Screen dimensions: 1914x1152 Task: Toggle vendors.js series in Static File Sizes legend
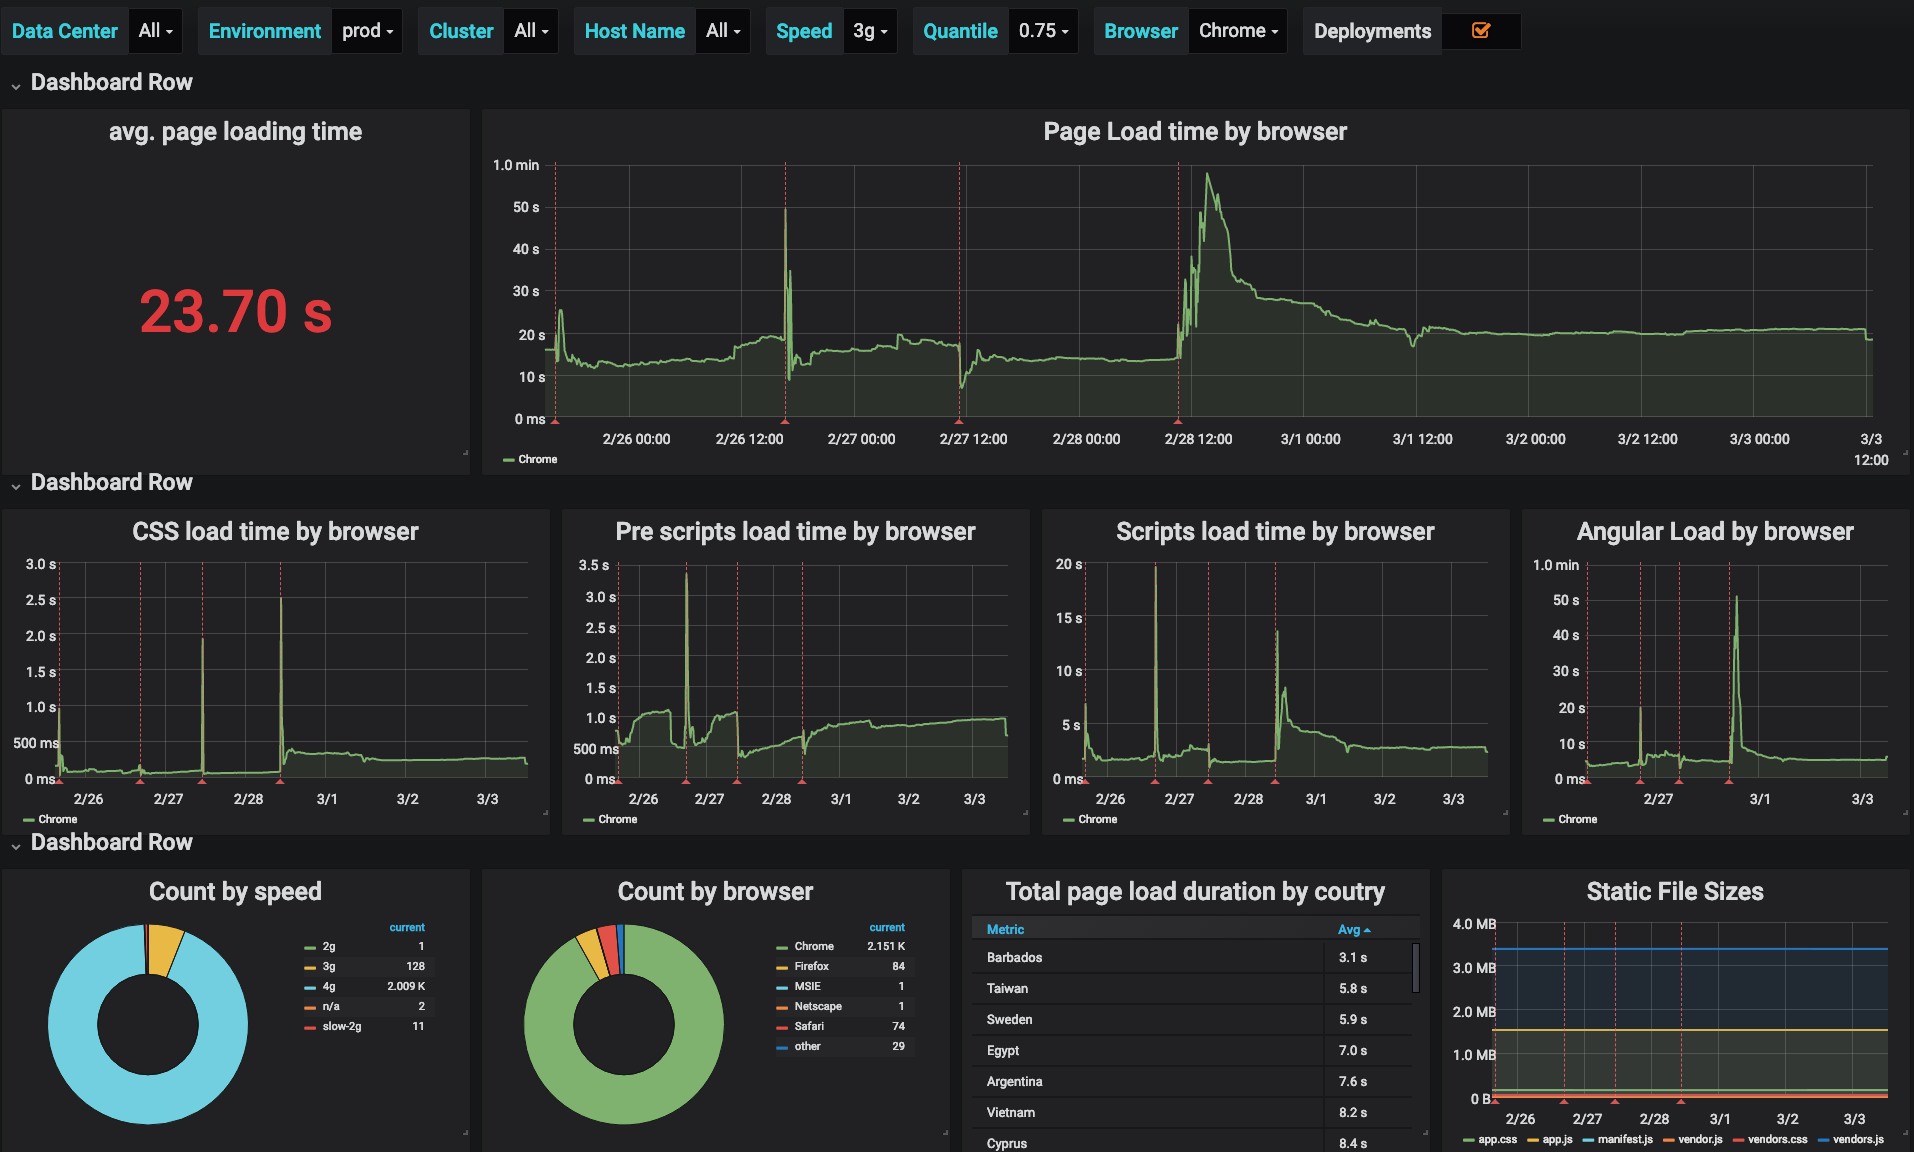point(1858,1139)
